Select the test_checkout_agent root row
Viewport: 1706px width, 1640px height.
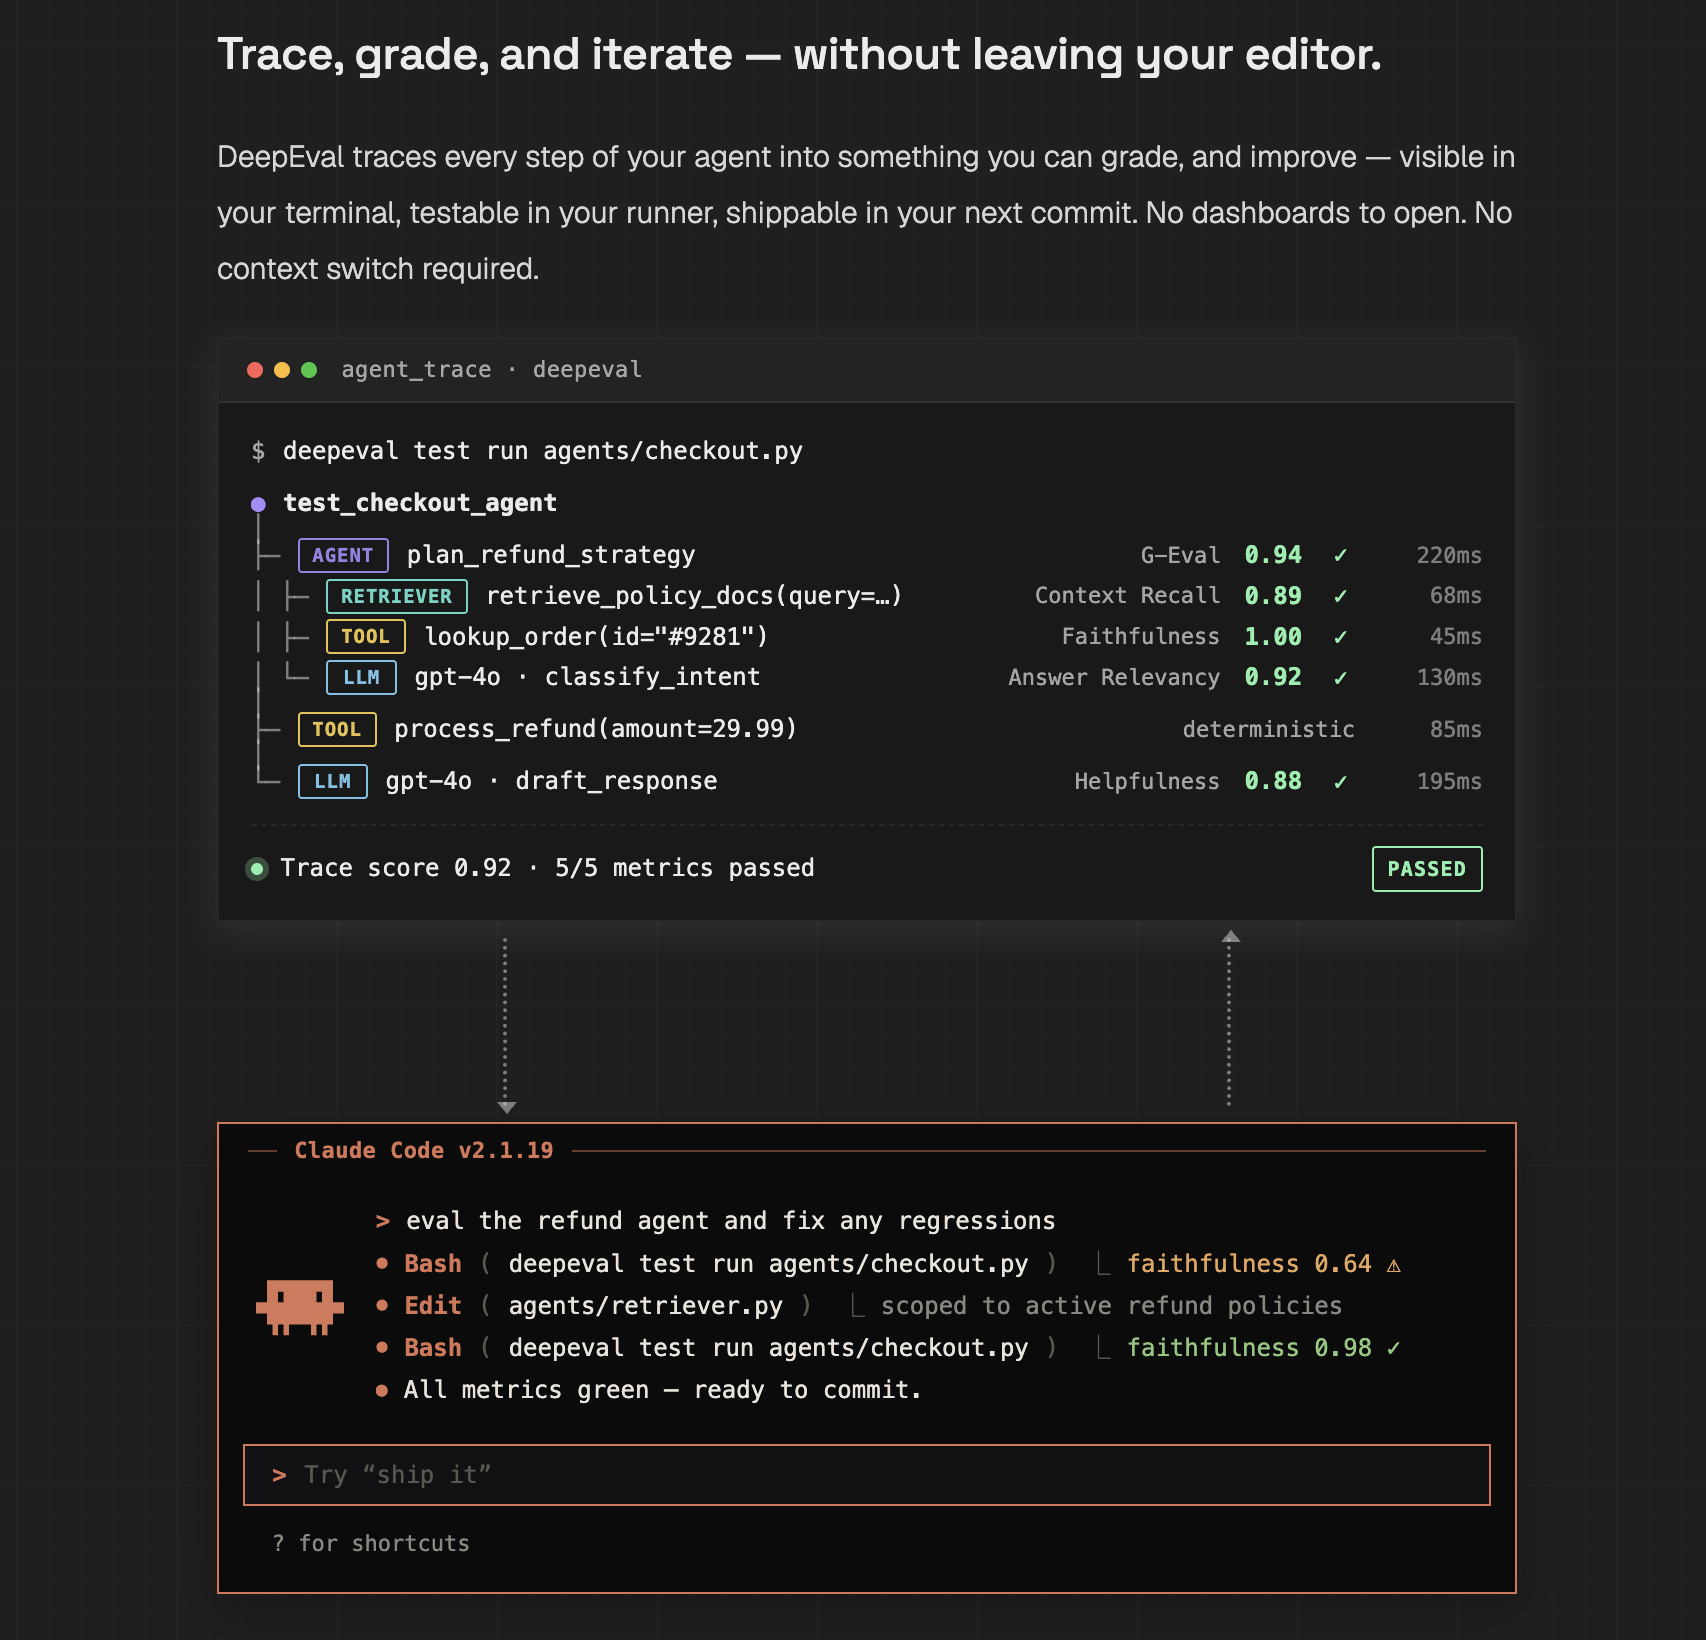(420, 503)
